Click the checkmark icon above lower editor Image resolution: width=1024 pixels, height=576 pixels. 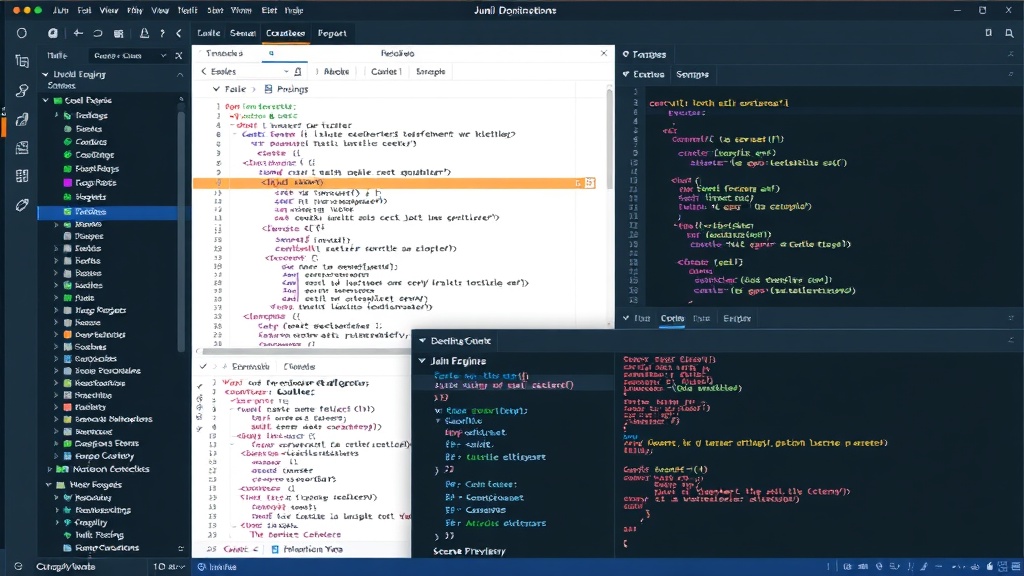203,366
